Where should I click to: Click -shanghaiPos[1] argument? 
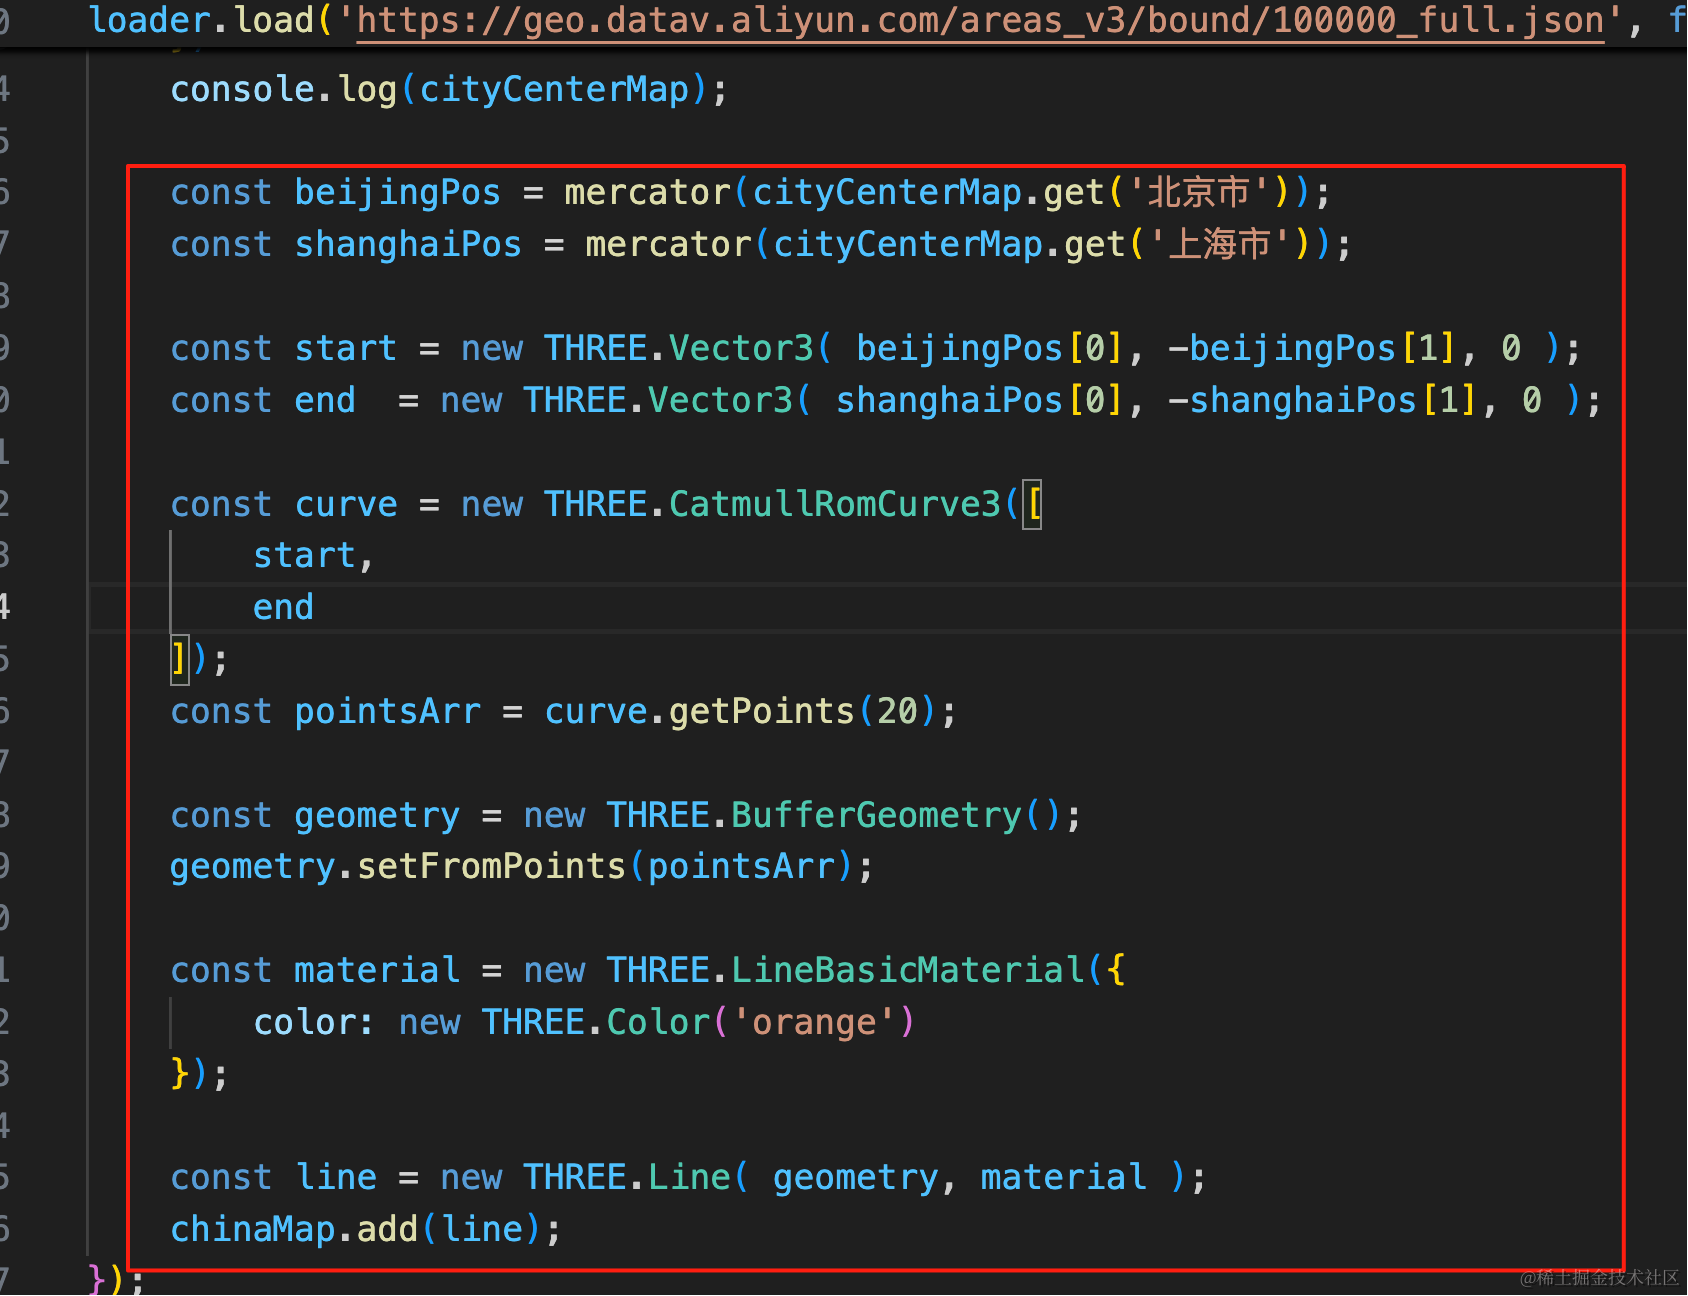point(1322,400)
